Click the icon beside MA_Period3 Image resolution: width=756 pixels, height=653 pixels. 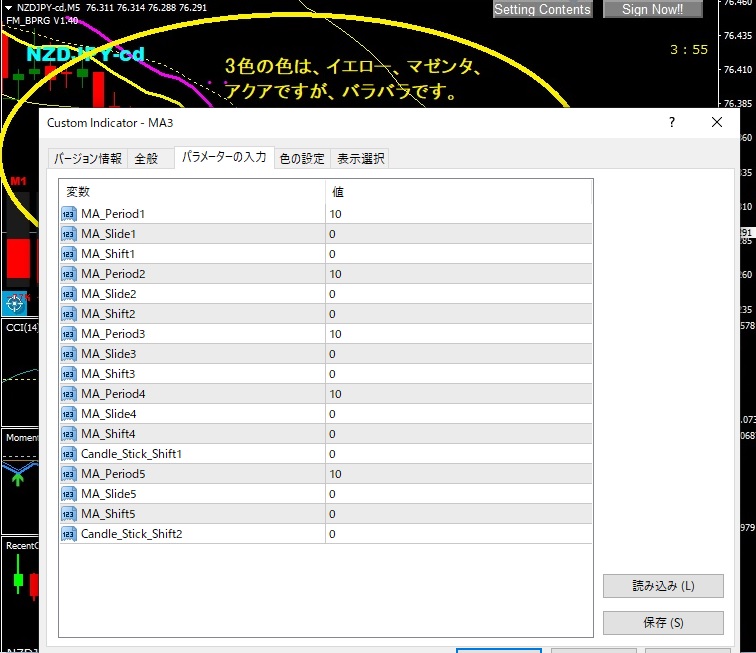[69, 334]
